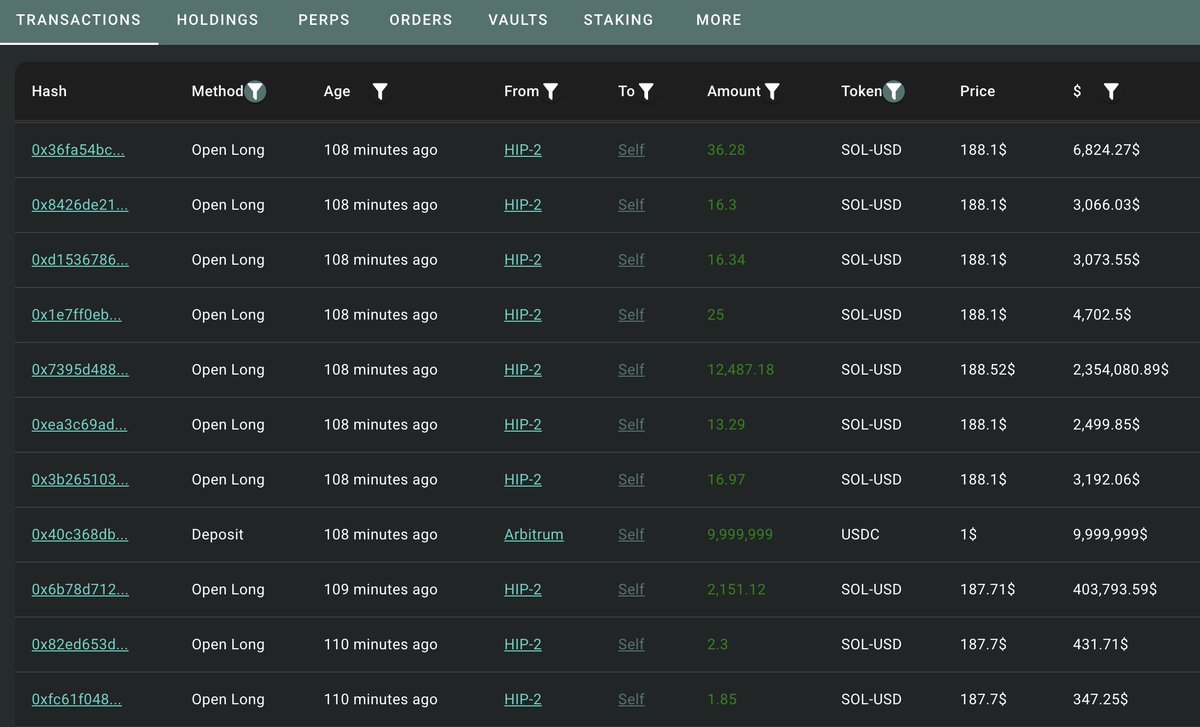
Task: Click the Method column filter icon
Action: pos(256,91)
